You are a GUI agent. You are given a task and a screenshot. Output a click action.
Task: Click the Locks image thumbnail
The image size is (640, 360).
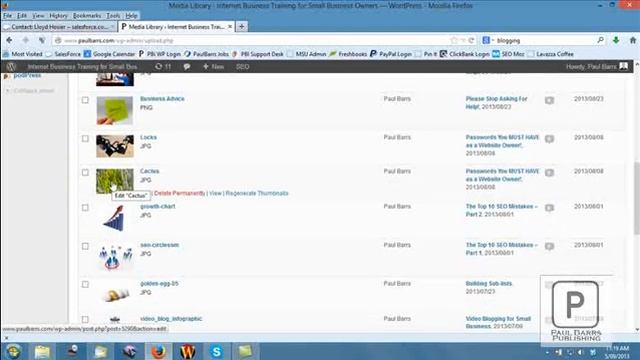point(115,146)
